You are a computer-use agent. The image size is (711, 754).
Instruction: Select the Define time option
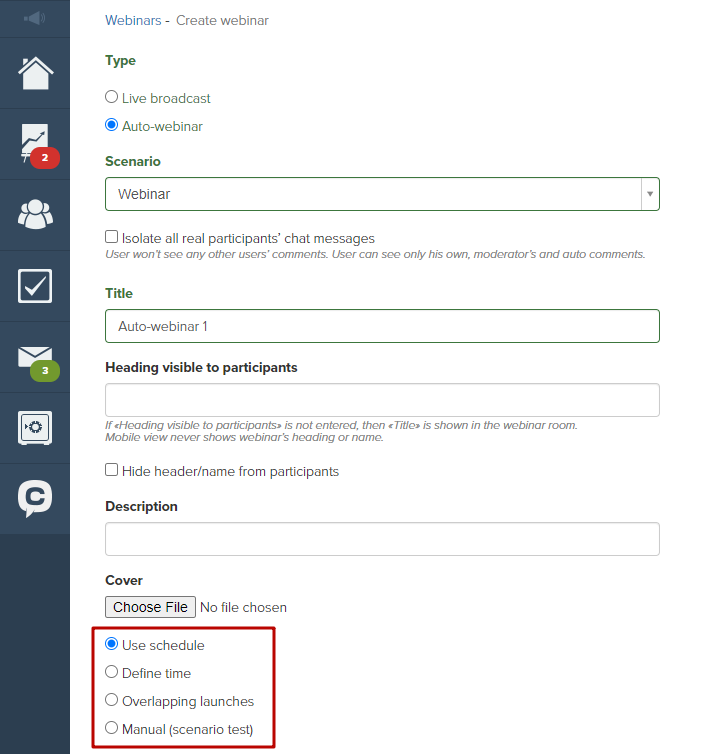pos(111,672)
